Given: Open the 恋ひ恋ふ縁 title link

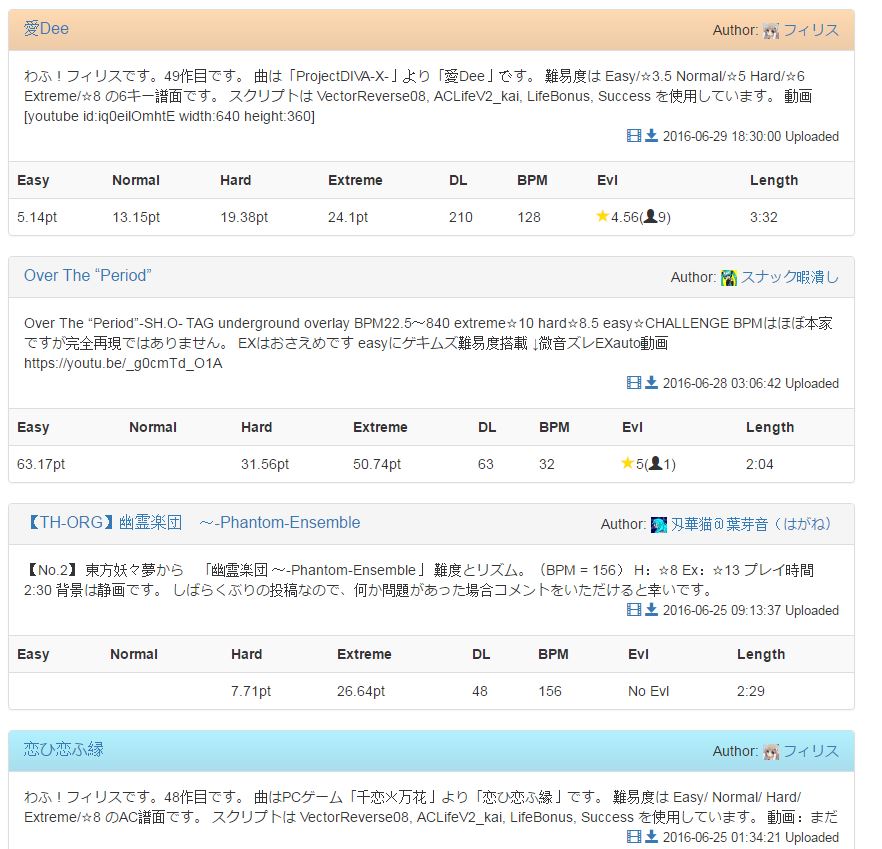Looking at the screenshot, I should click(x=64, y=750).
